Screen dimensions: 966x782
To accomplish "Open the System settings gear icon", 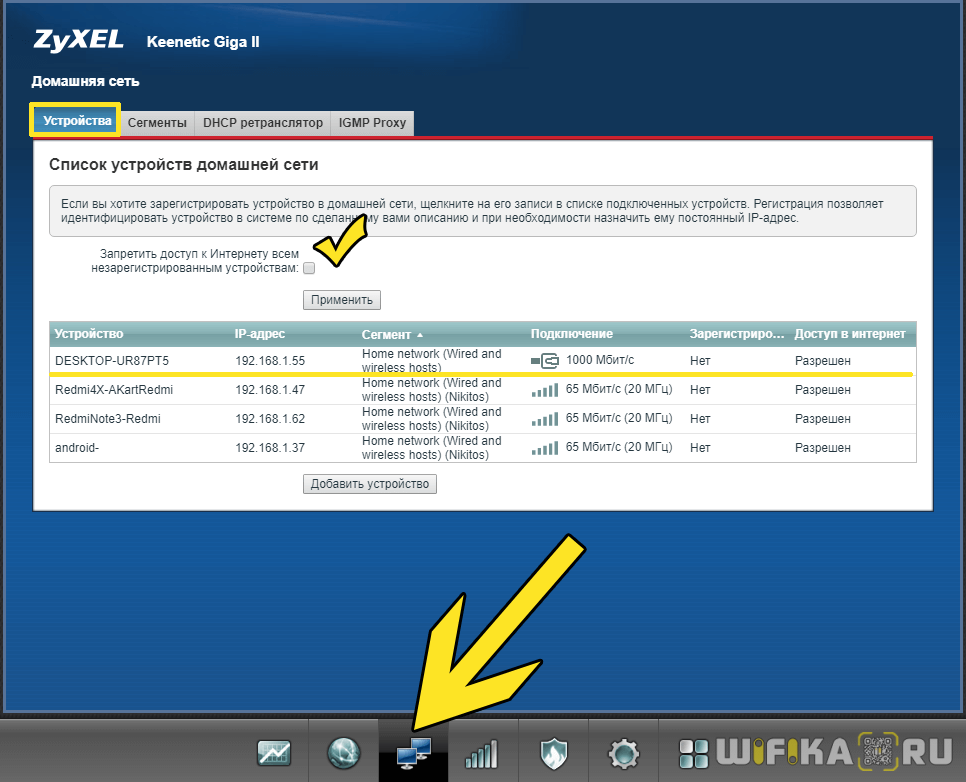I will 623,752.
